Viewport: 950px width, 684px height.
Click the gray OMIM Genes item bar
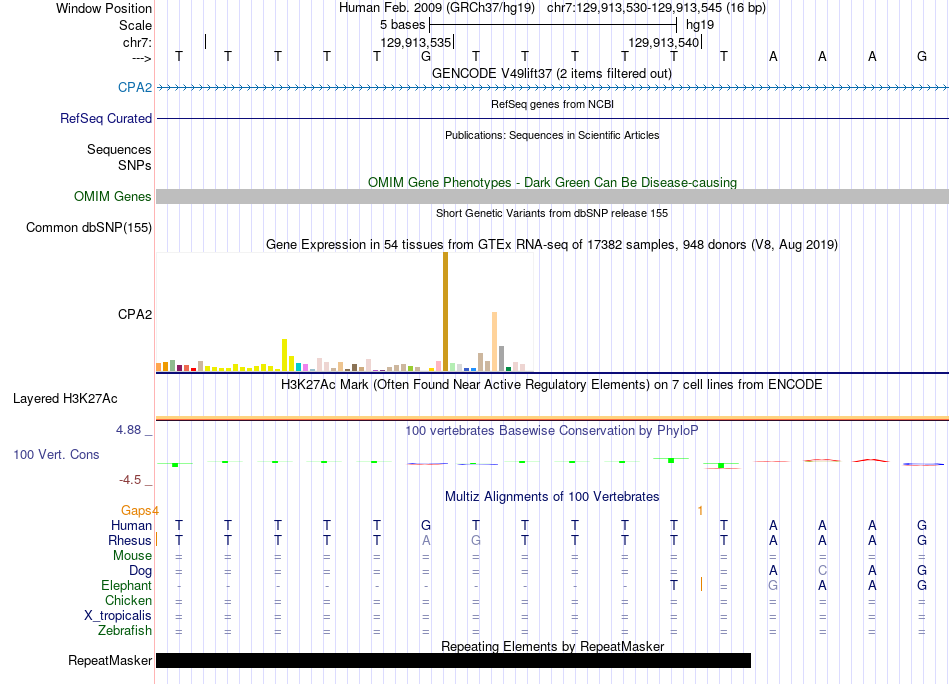pos(552,196)
